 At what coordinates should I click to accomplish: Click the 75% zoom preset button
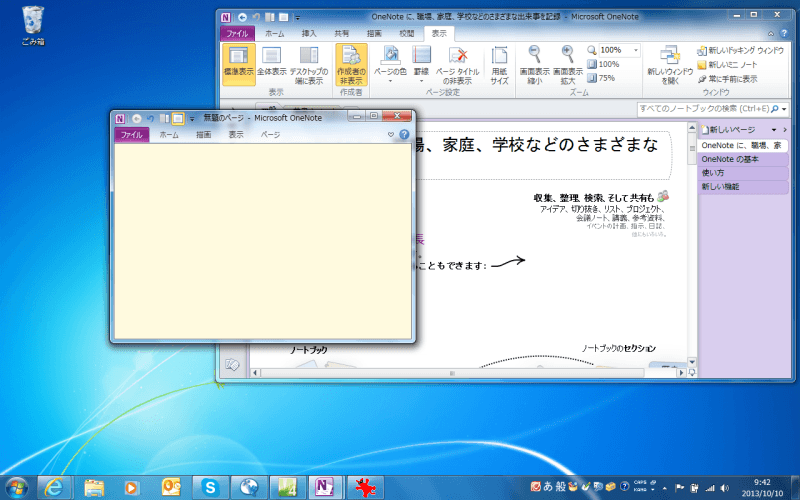[601, 78]
